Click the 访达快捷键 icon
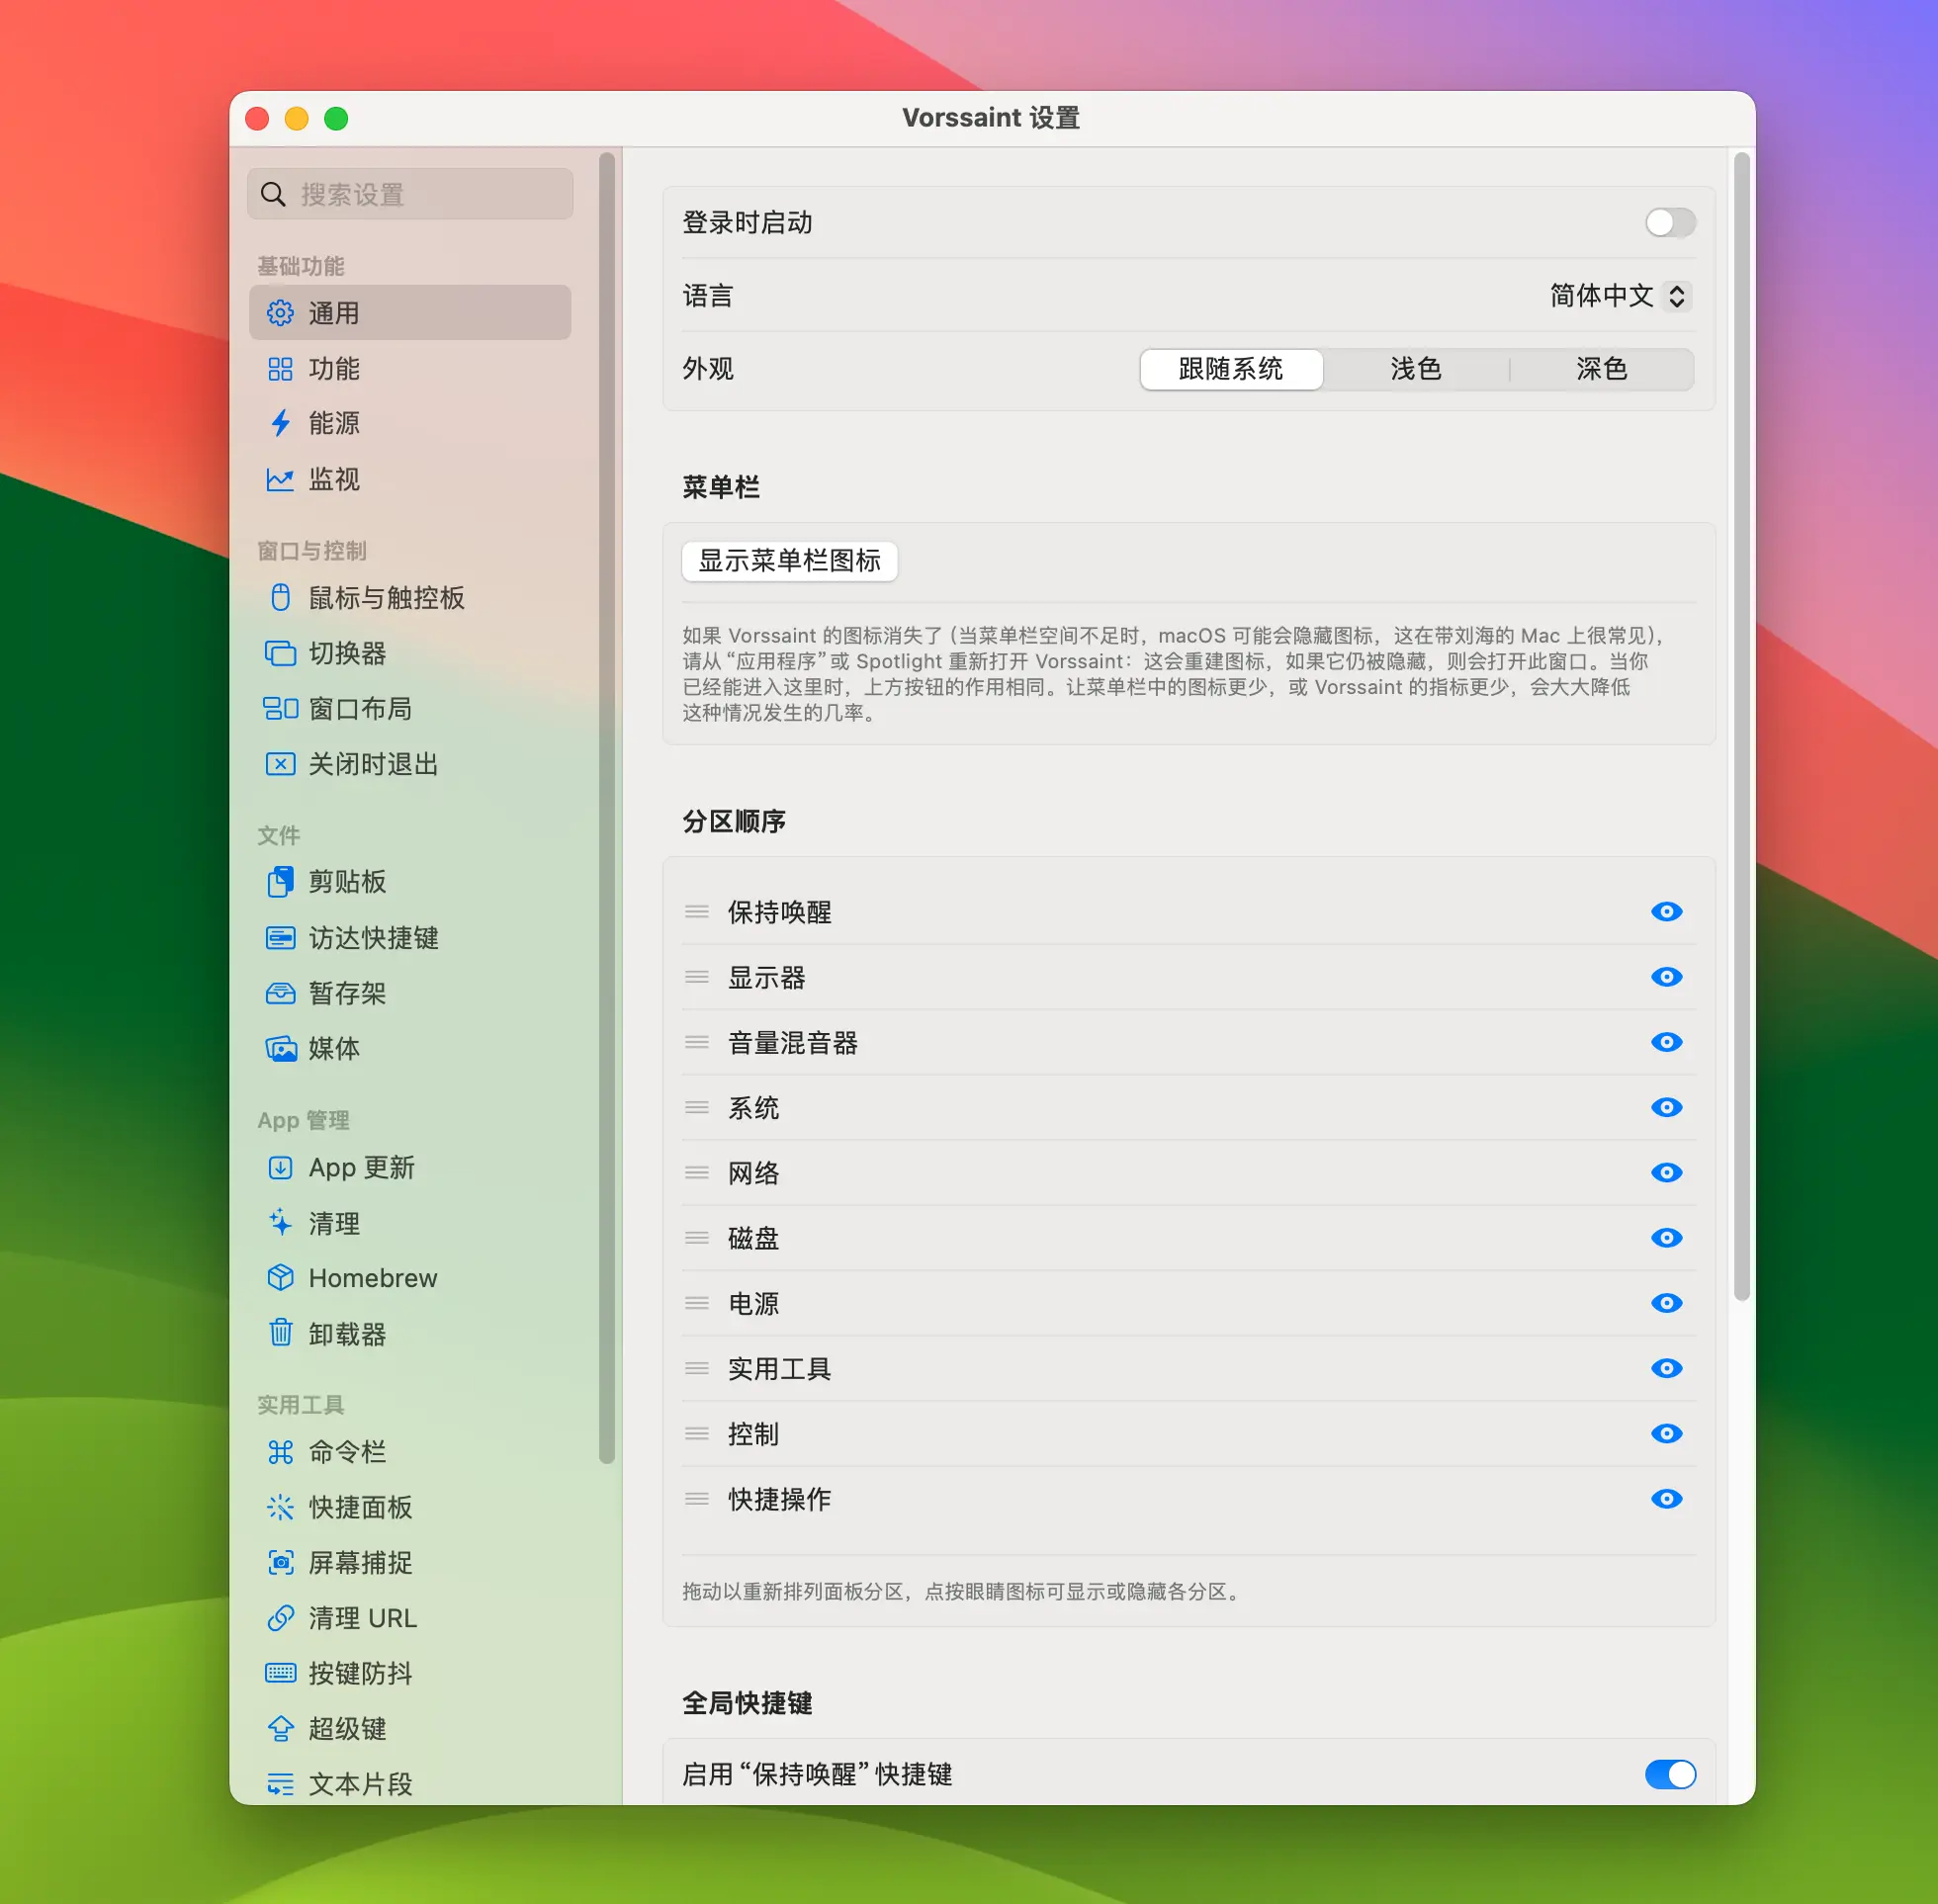The width and height of the screenshot is (1938, 1904). click(280, 938)
